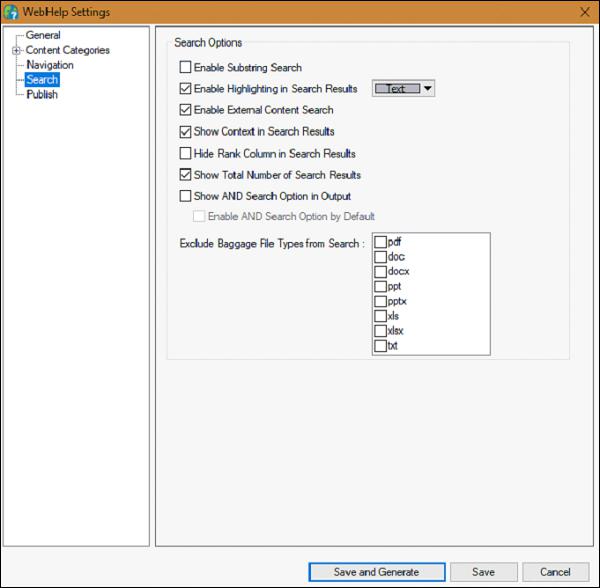Viewport: 600px width, 588px height.
Task: Open the Navigation settings page
Action: point(50,65)
